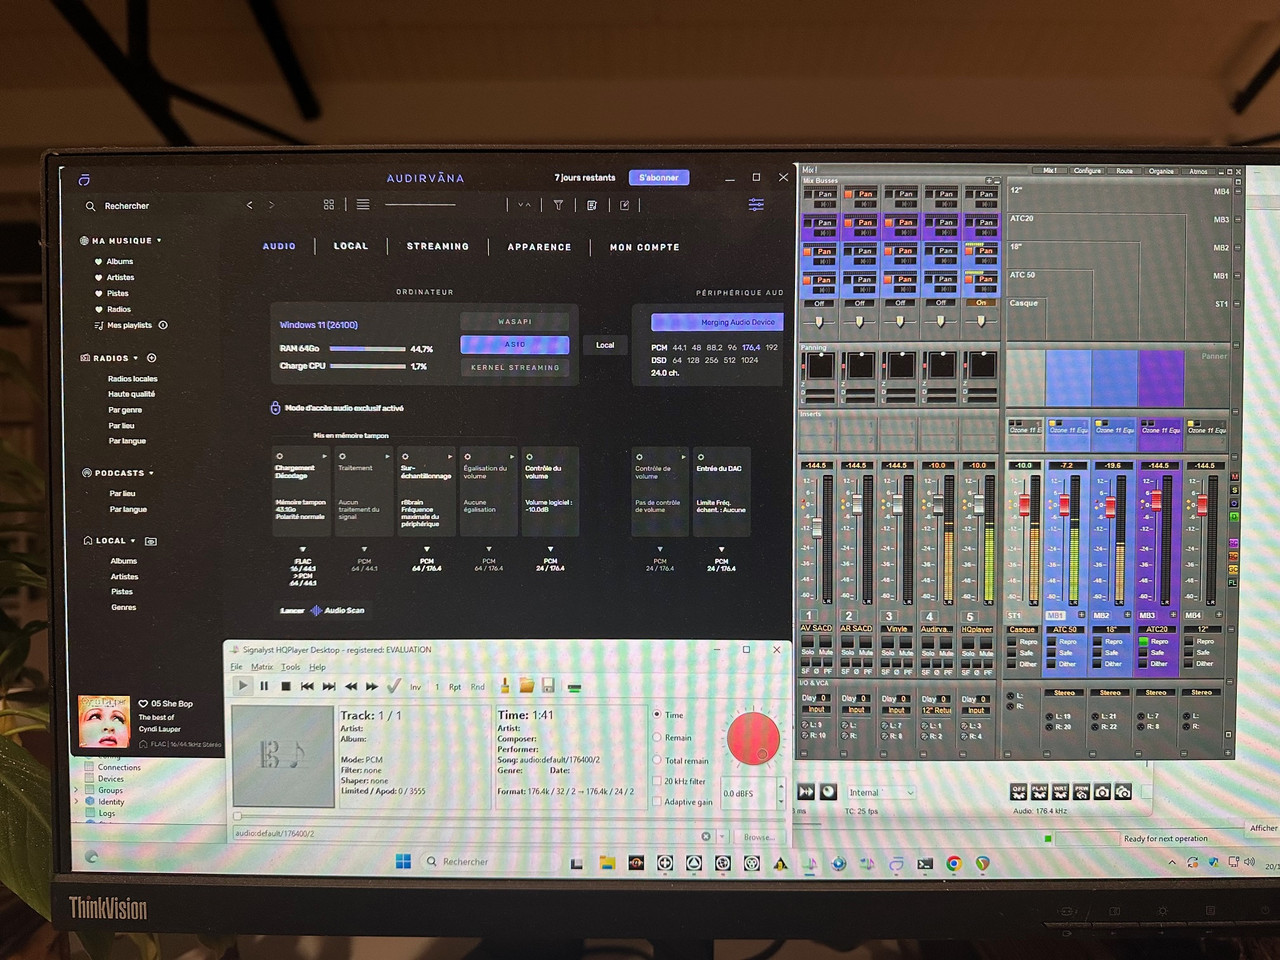1280x960 pixels.
Task: Click automation OFF icon below mixer
Action: [1018, 791]
